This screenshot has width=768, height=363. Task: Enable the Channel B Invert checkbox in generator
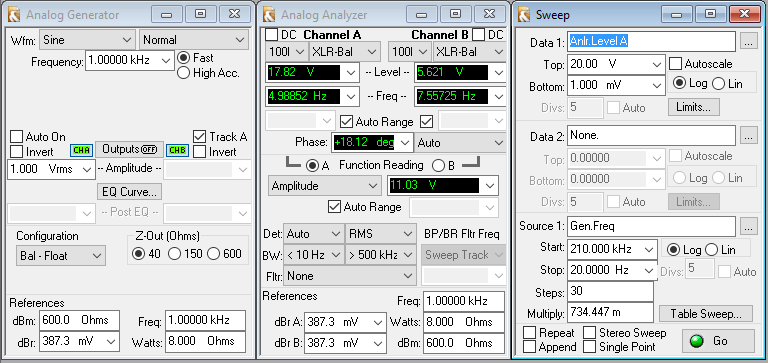(199, 152)
